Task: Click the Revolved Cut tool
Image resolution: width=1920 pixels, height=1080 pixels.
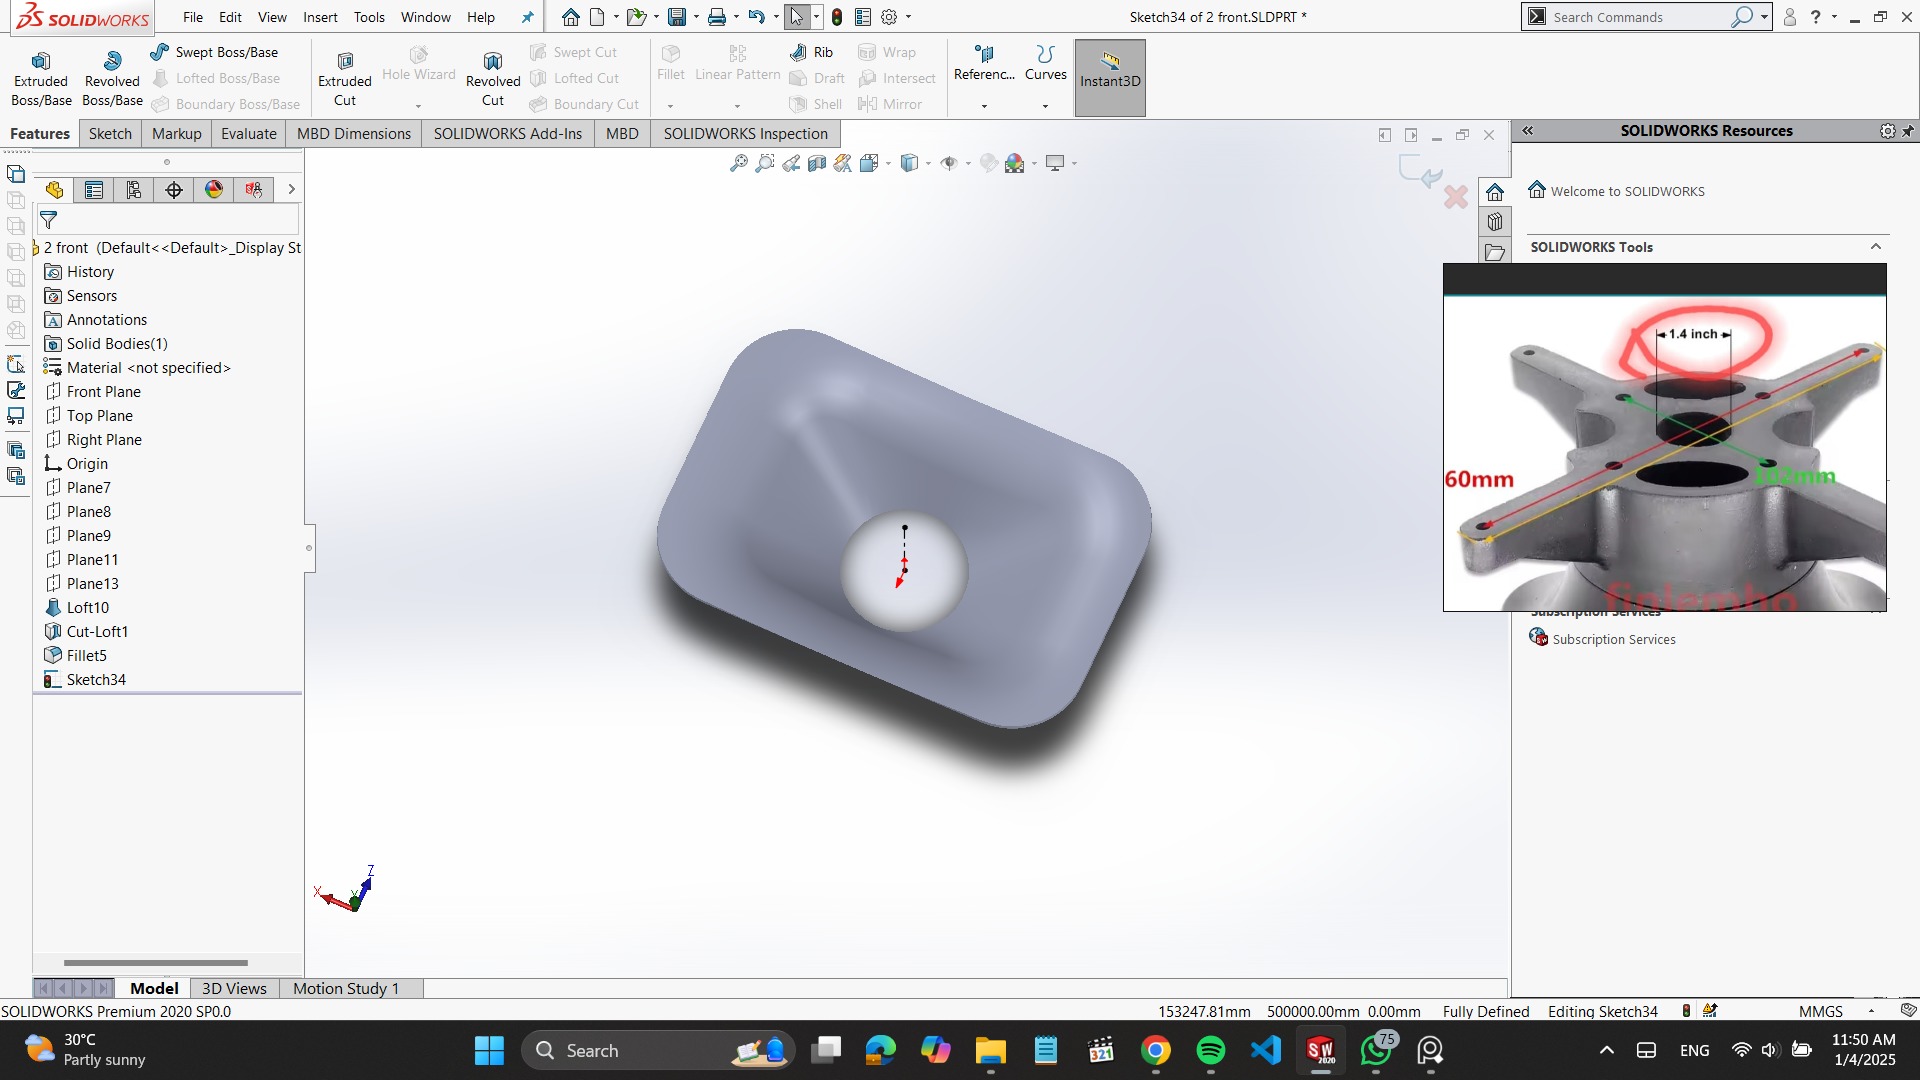Action: [x=493, y=78]
